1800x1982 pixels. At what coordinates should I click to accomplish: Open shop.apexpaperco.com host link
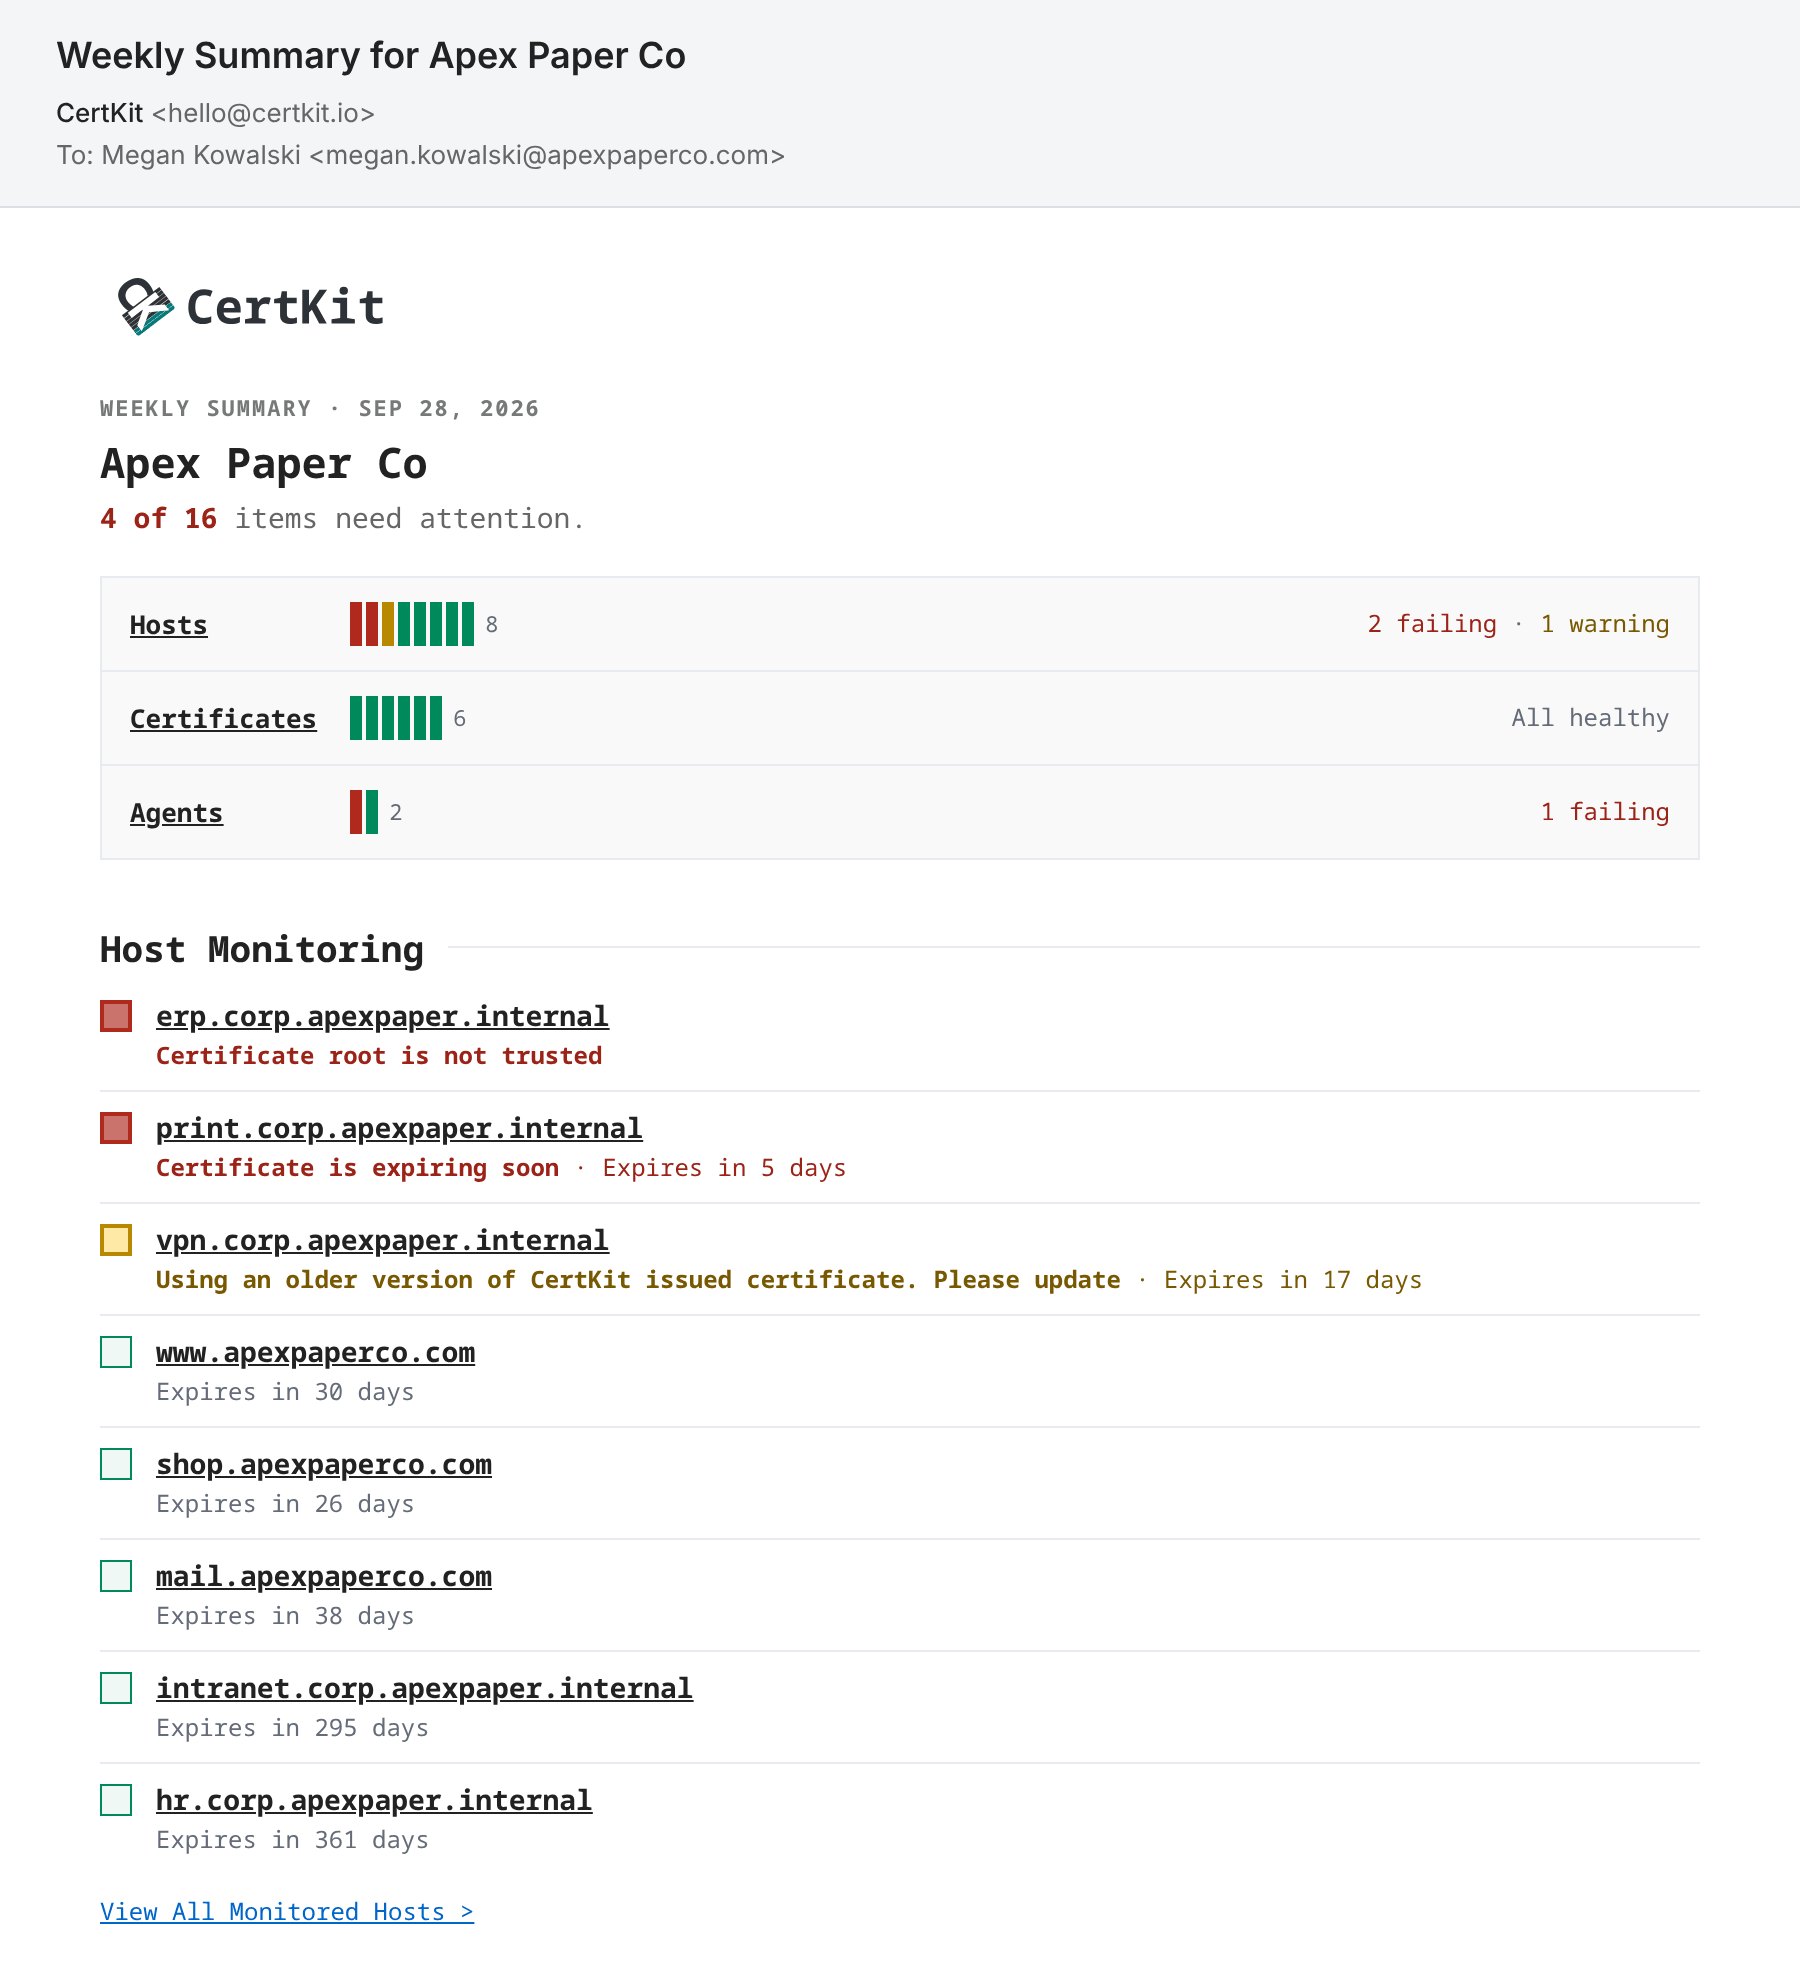pyautogui.click(x=324, y=1464)
